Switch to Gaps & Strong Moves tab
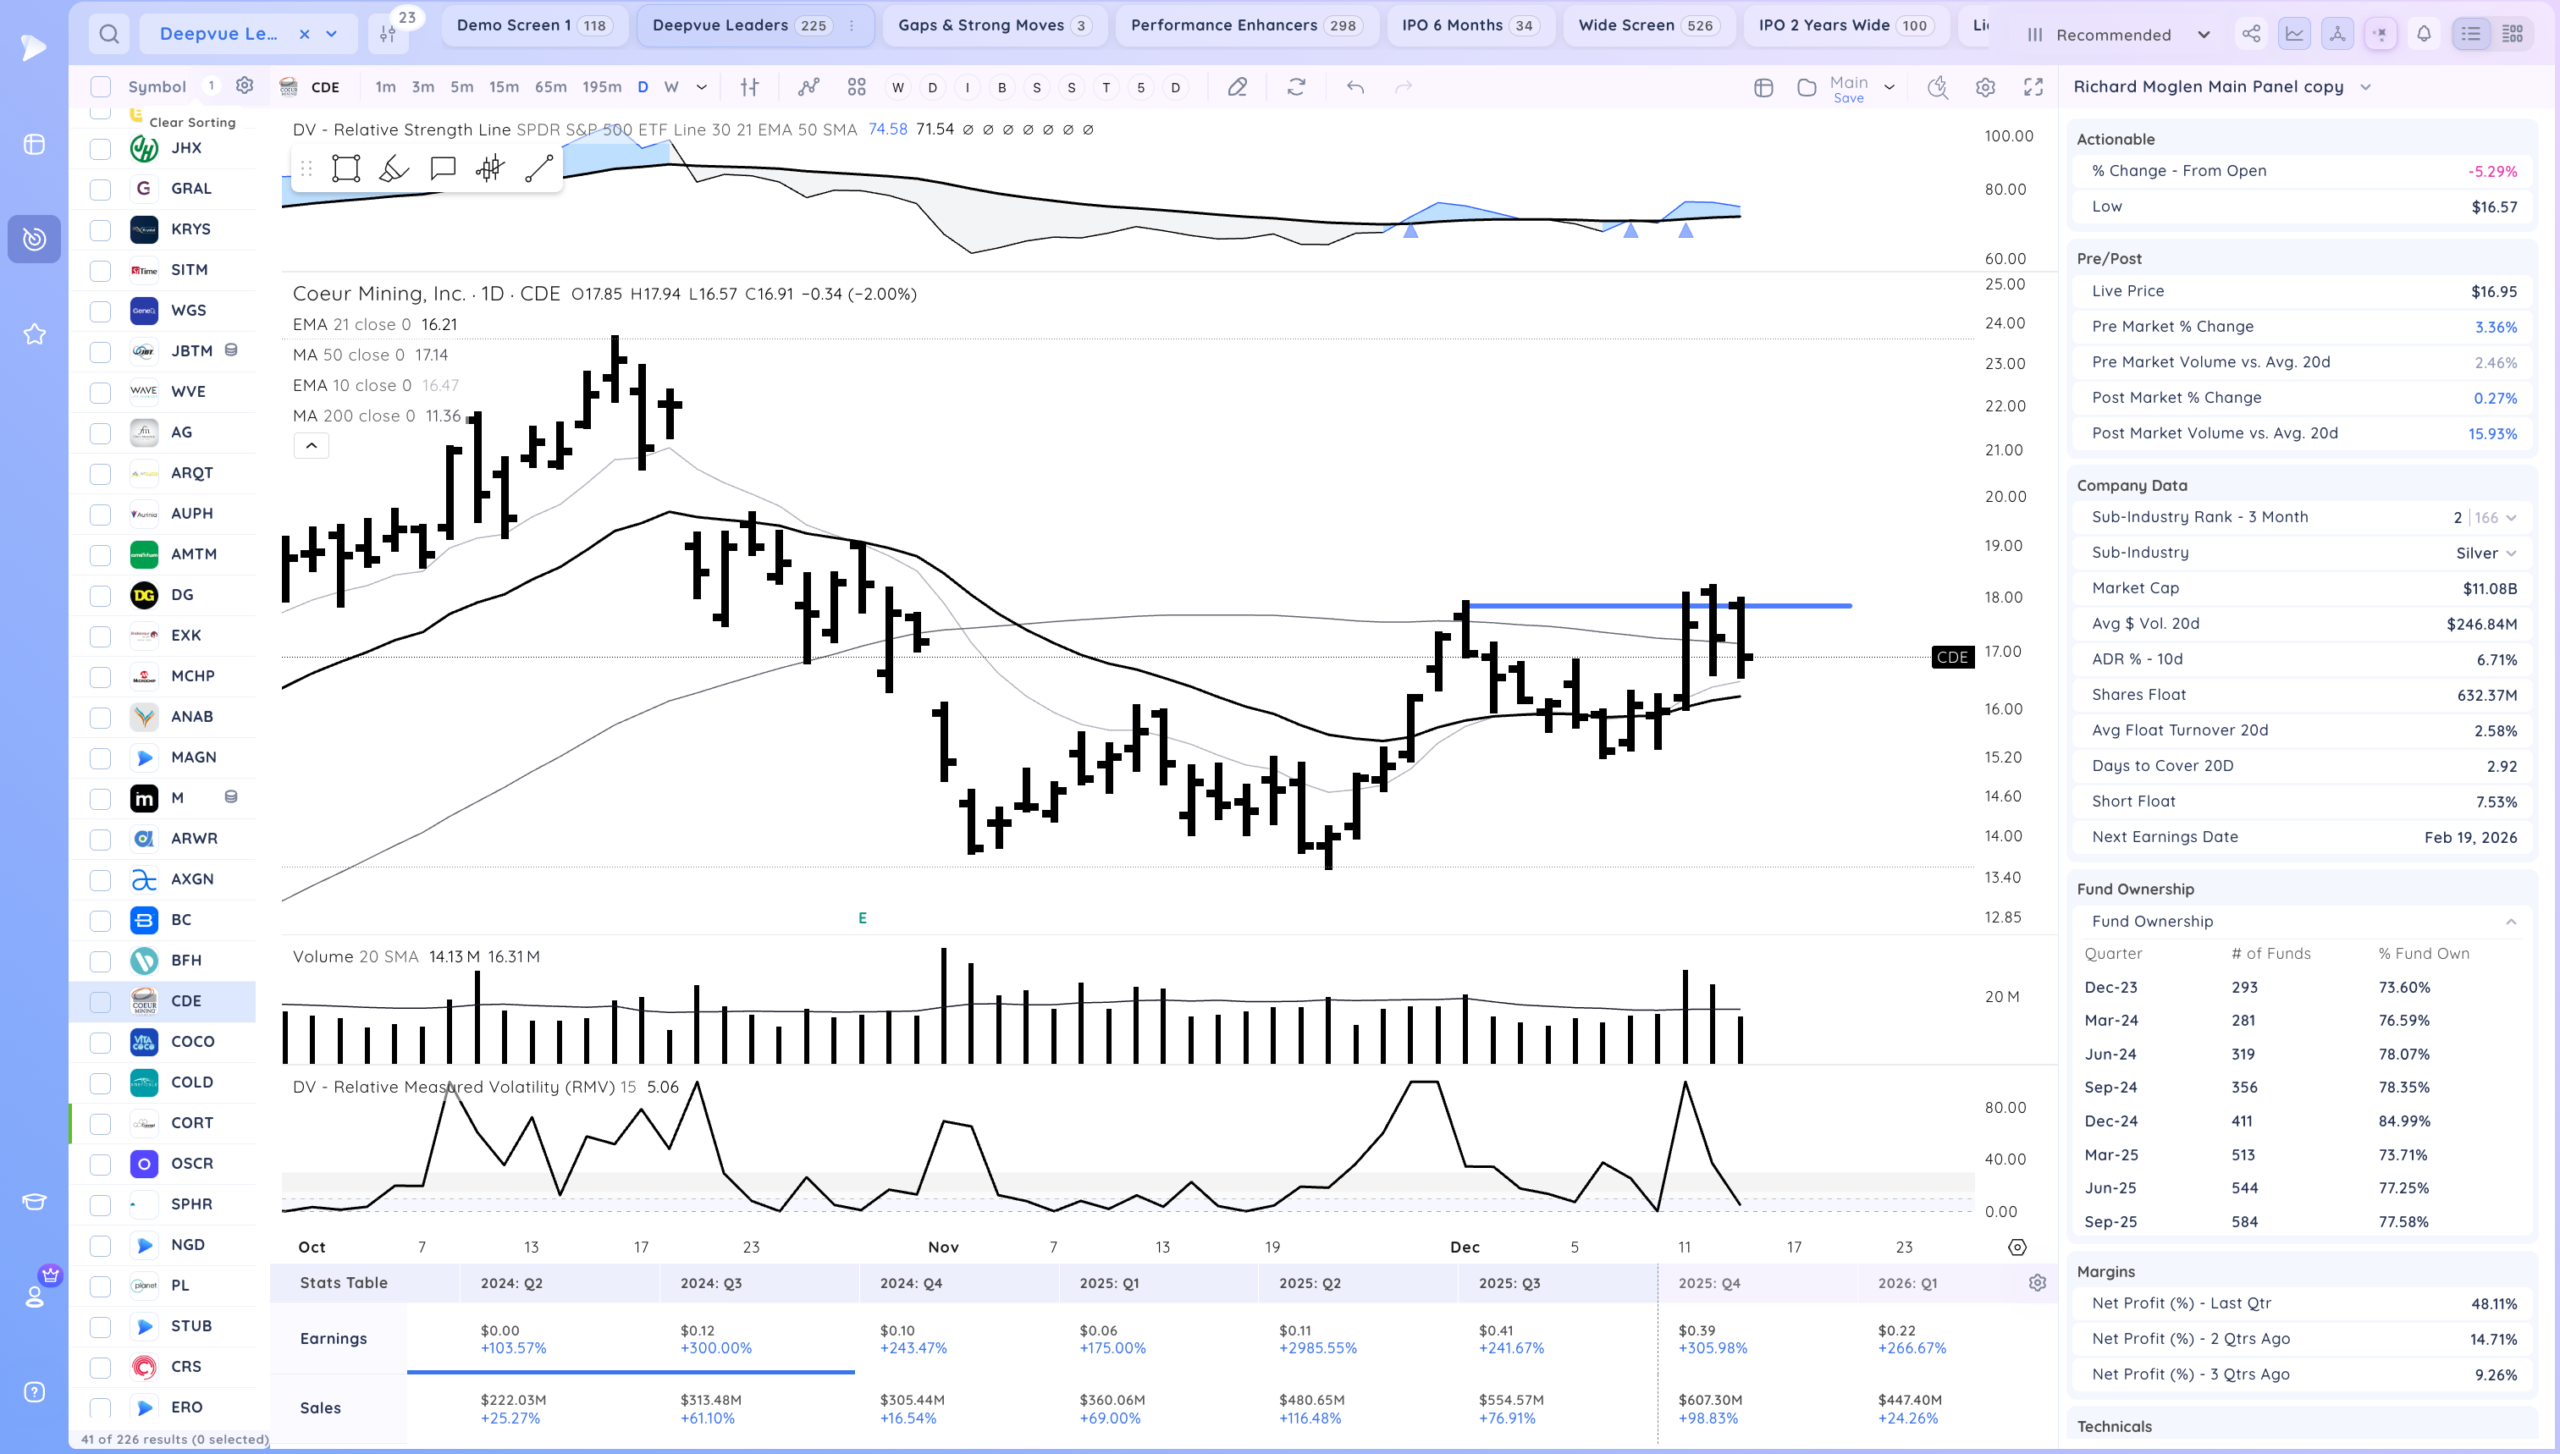 [993, 26]
